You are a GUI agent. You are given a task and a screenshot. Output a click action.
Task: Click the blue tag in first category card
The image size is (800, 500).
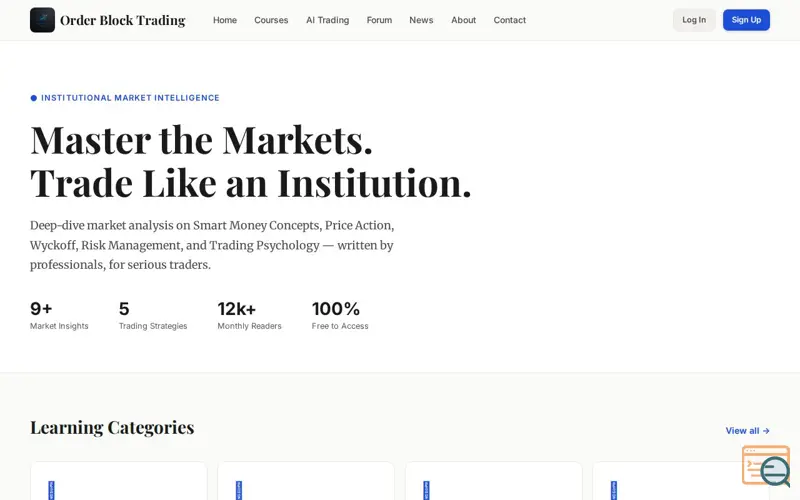point(52,490)
